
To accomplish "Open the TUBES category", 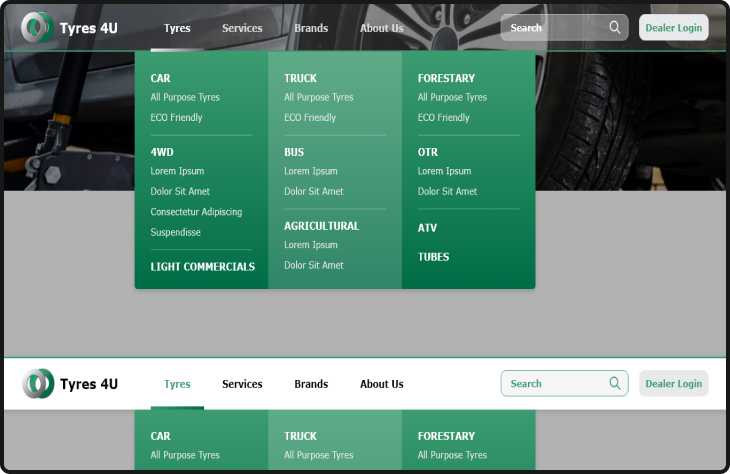I will click(433, 257).
